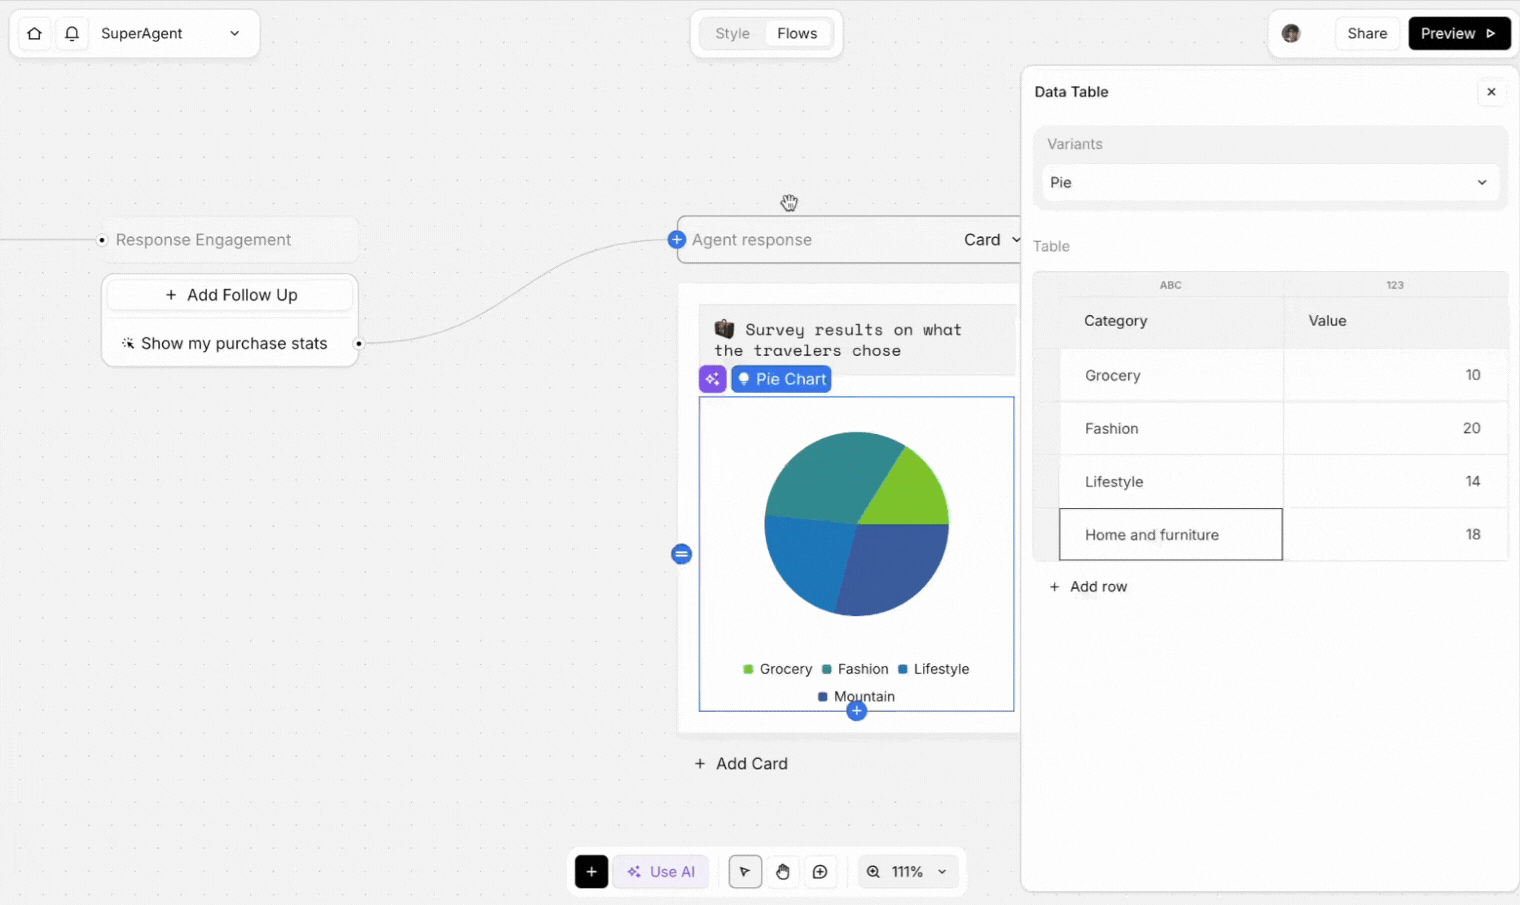Select the hand pan tool
This screenshot has height=905, width=1520.
click(x=783, y=872)
